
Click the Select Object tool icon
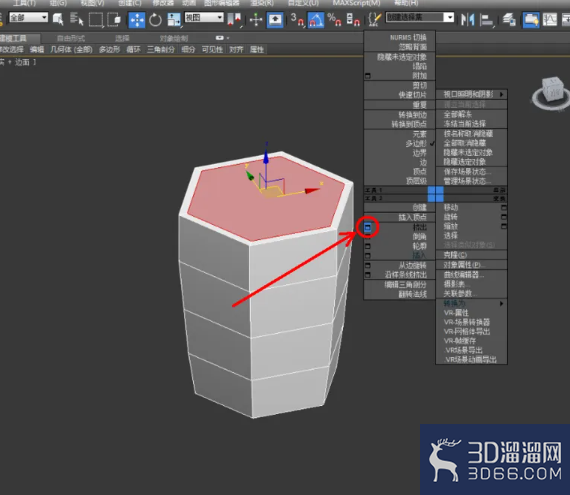[58, 19]
